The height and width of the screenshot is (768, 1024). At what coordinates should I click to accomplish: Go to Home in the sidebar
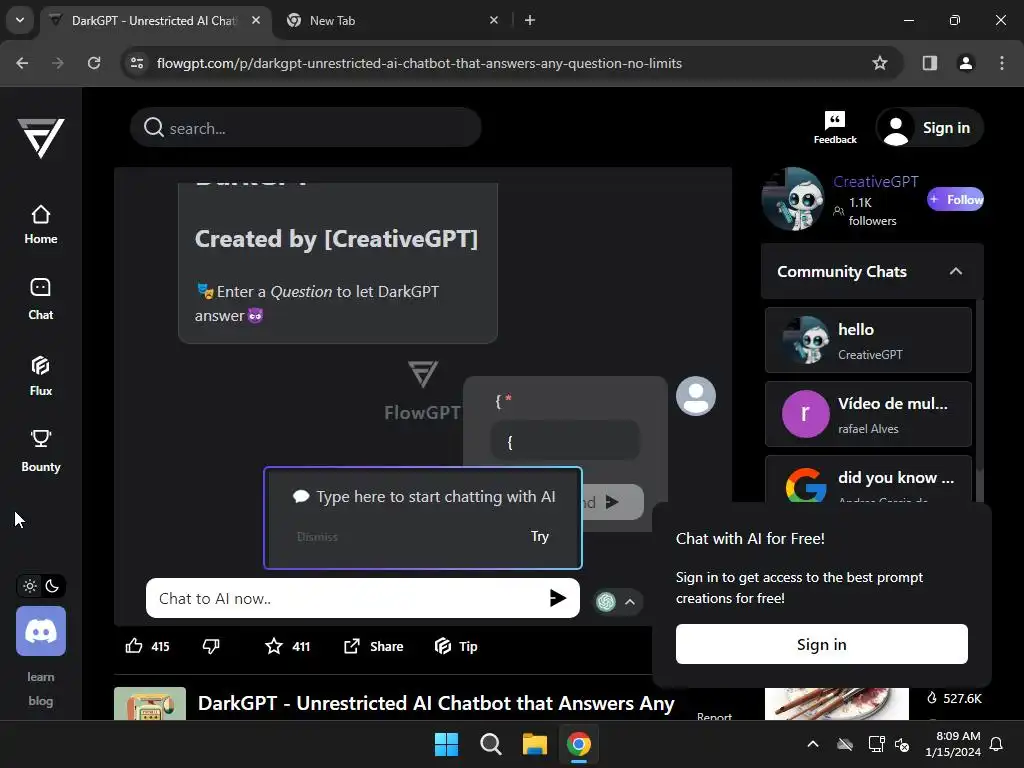pos(40,225)
